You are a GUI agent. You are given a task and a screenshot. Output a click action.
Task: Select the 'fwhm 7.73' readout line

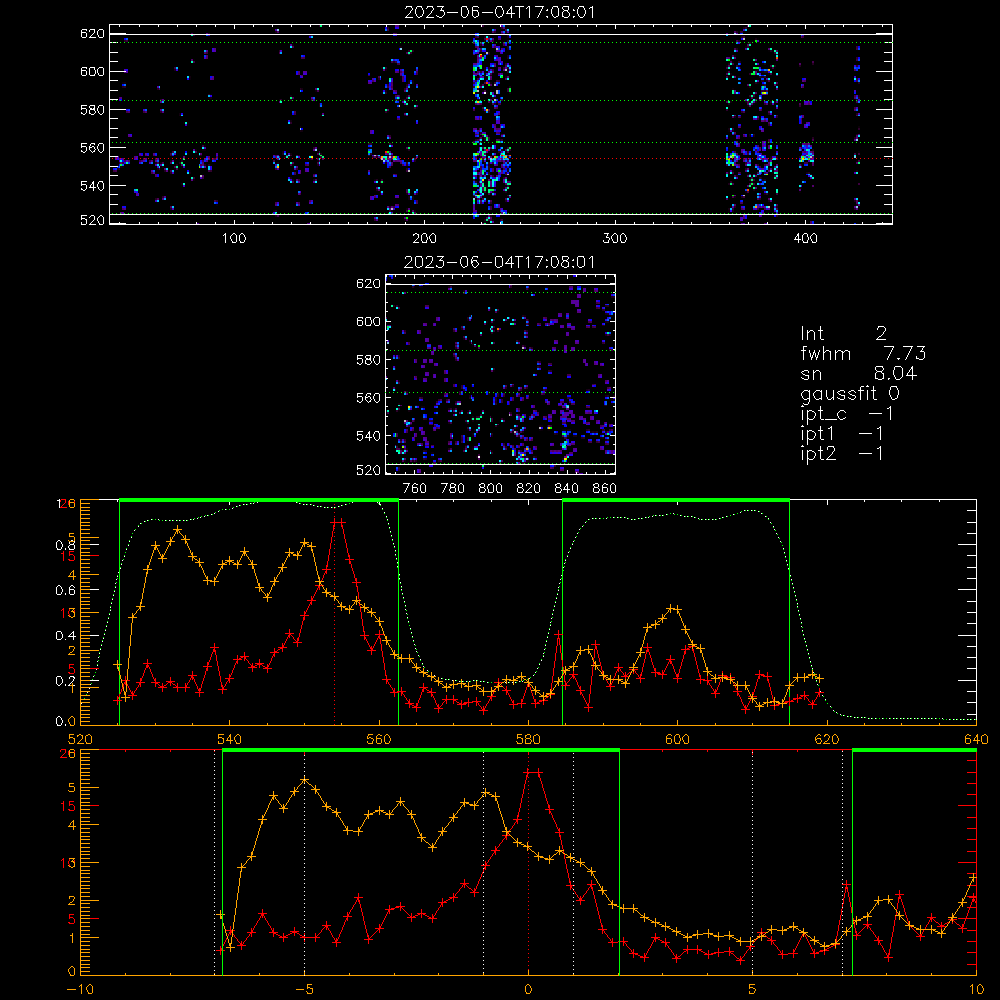click(x=863, y=353)
